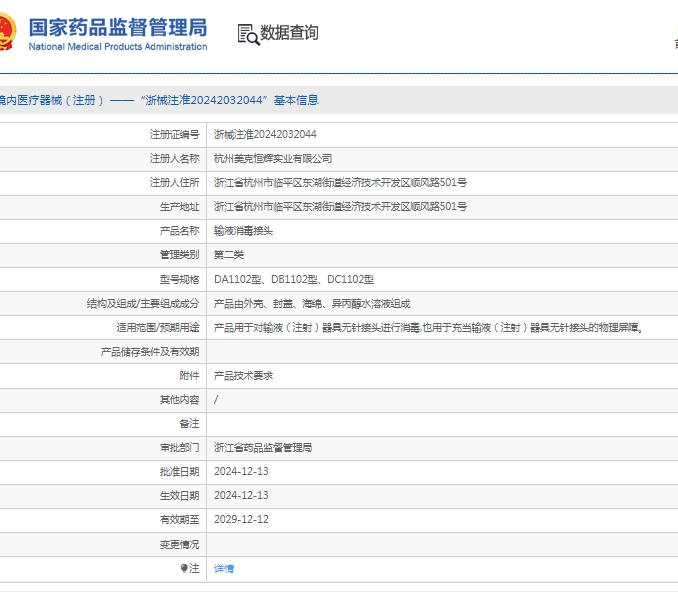Image resolution: width=678 pixels, height=594 pixels.
Task: Click management category value 第二类
Action: (x=229, y=255)
